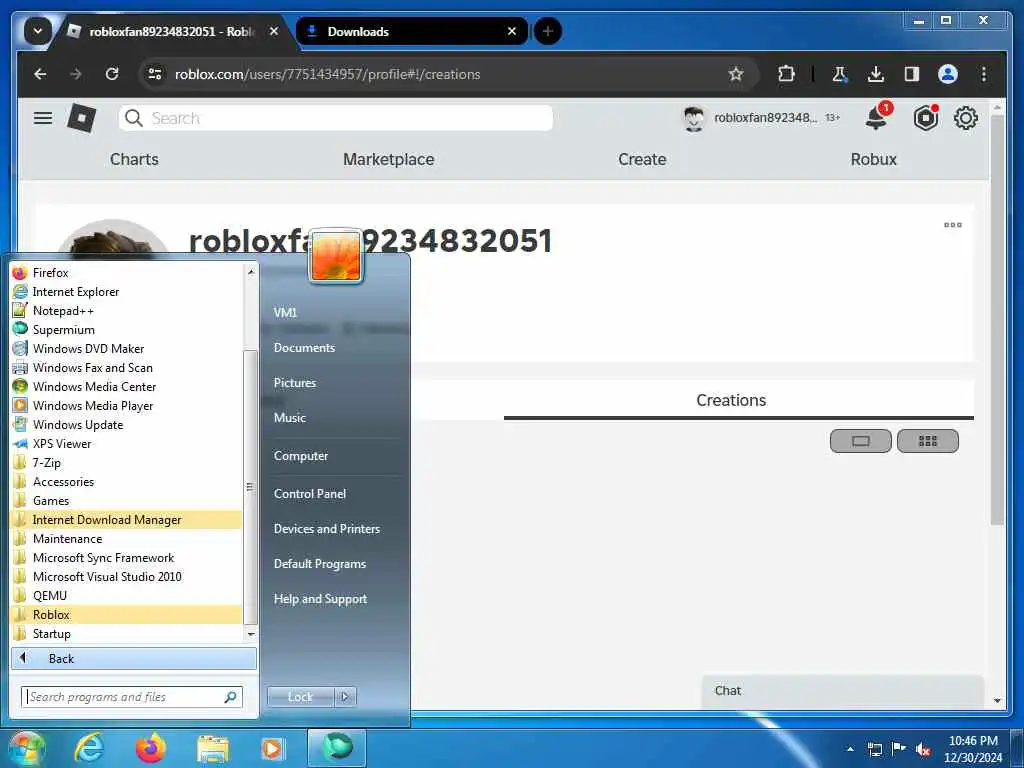Open the browser profile avatar icon

tap(948, 74)
